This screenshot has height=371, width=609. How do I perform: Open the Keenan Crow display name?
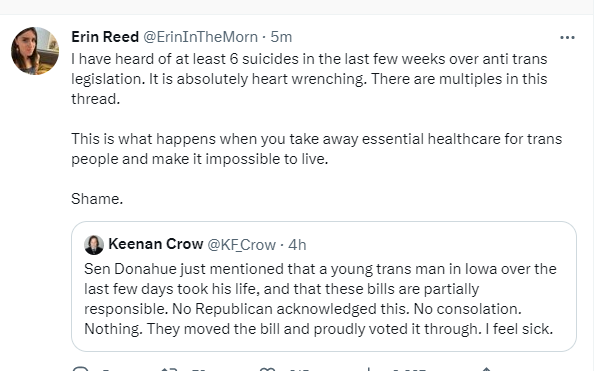pos(156,244)
